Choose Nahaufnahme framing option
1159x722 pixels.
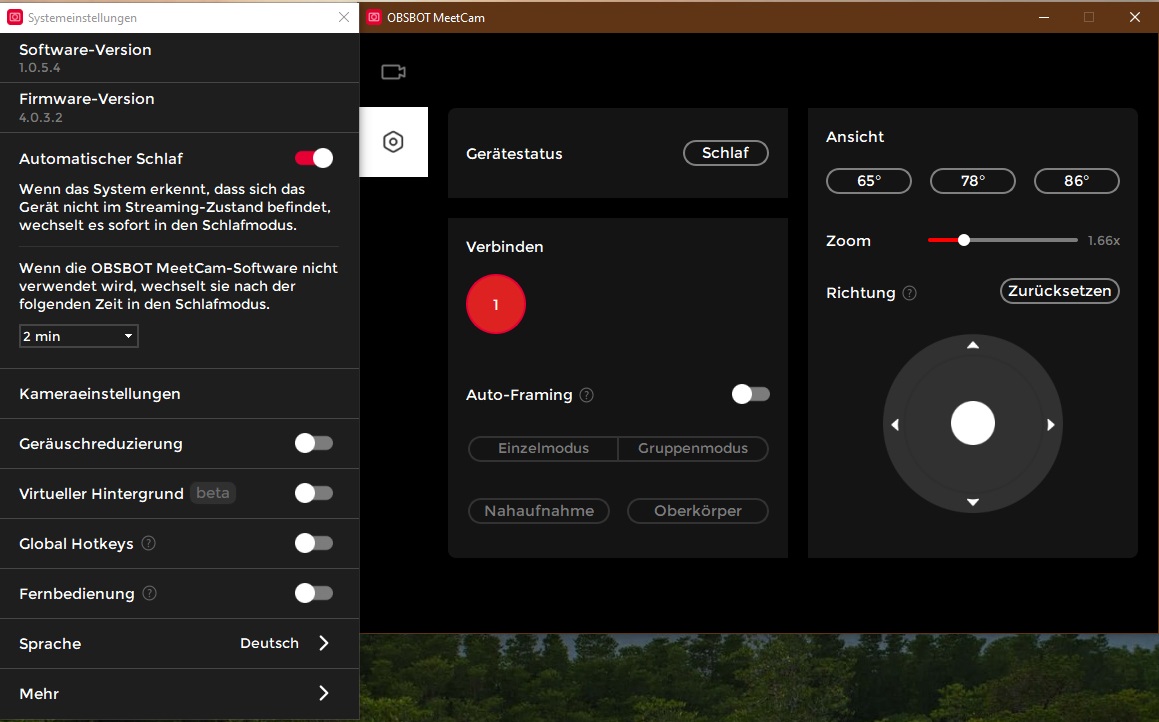pyautogui.click(x=539, y=511)
